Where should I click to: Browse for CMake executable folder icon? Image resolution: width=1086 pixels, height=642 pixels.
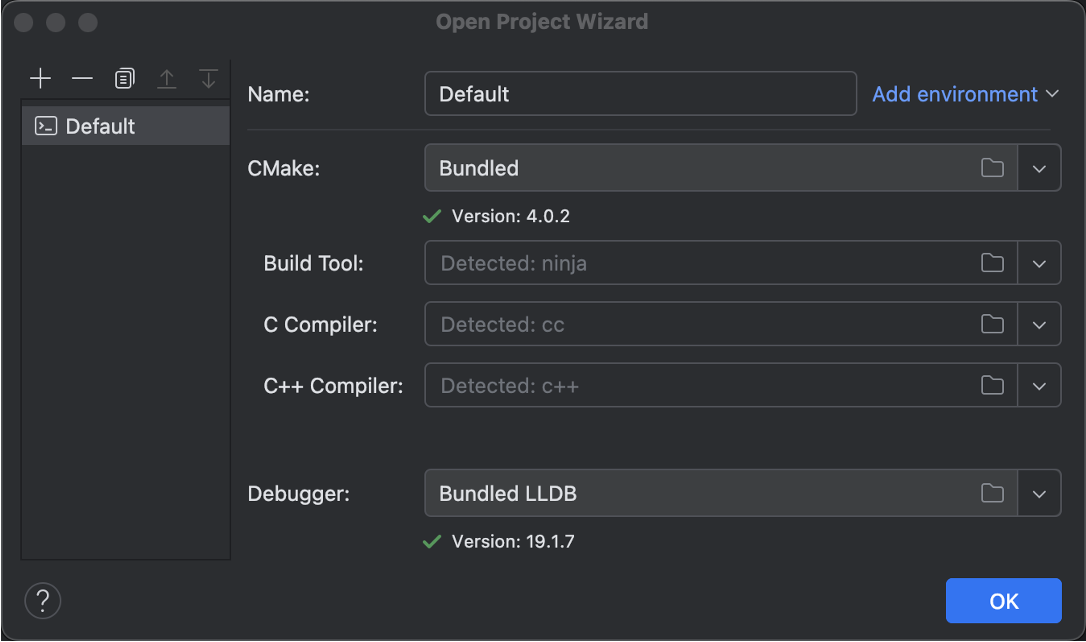[992, 168]
